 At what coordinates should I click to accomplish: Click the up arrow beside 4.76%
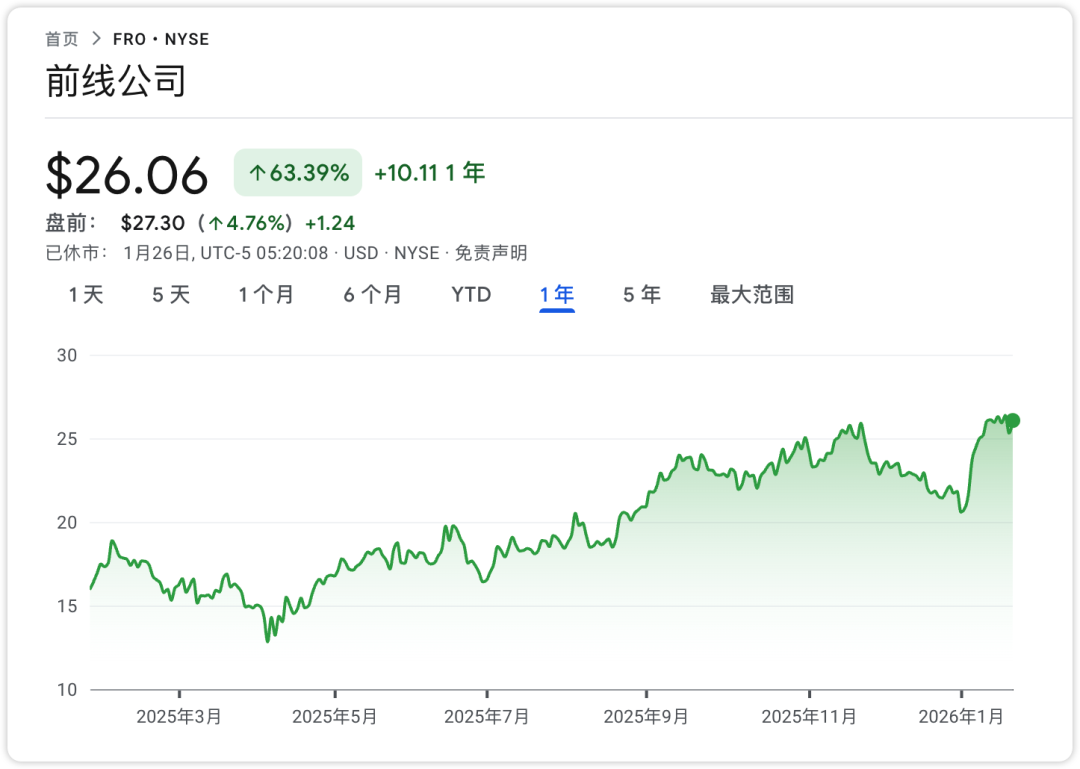coord(215,223)
